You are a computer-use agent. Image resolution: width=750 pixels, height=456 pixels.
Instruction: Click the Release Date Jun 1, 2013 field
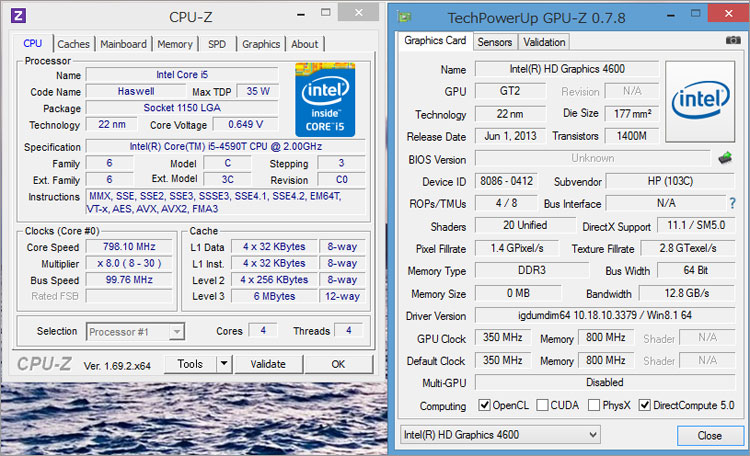click(x=510, y=136)
